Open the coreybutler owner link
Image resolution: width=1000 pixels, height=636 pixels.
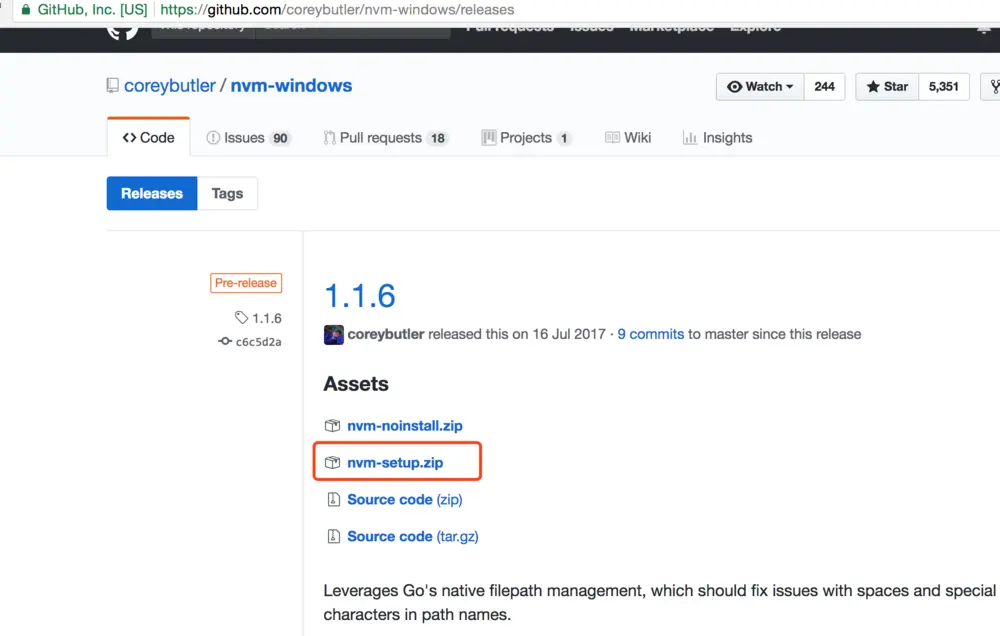pyautogui.click(x=170, y=85)
